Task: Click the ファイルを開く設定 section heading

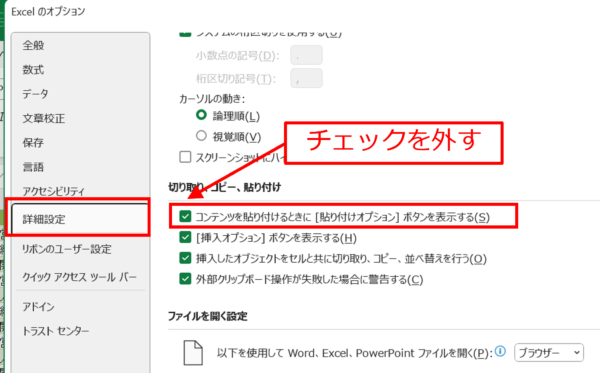Action: point(208,316)
